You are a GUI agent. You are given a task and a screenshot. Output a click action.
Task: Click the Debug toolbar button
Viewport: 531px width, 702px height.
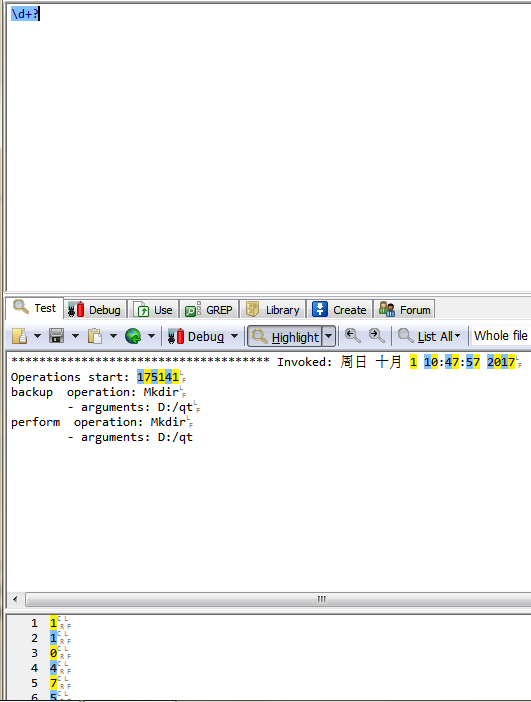click(x=196, y=336)
